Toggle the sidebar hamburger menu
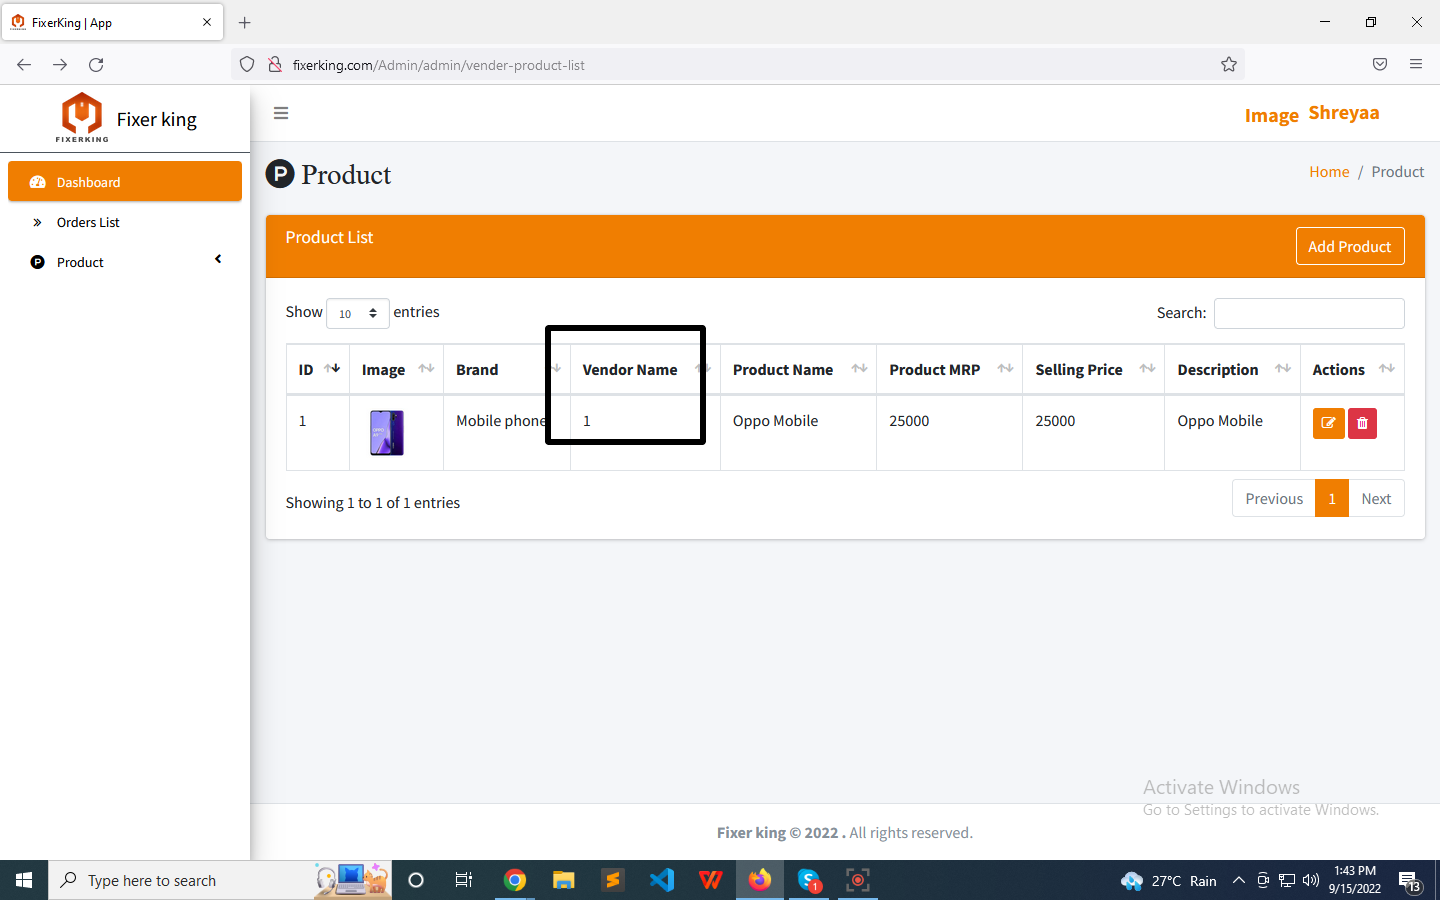The width and height of the screenshot is (1440, 900). [281, 113]
